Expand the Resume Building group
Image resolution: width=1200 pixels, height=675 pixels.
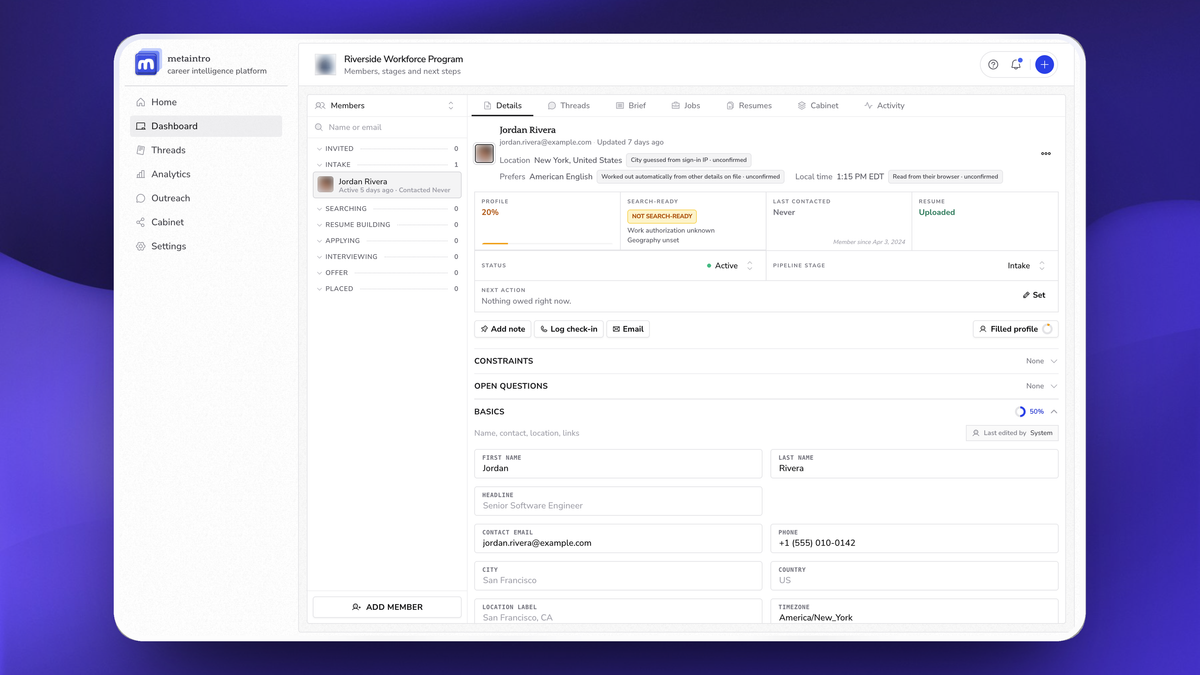(x=386, y=225)
